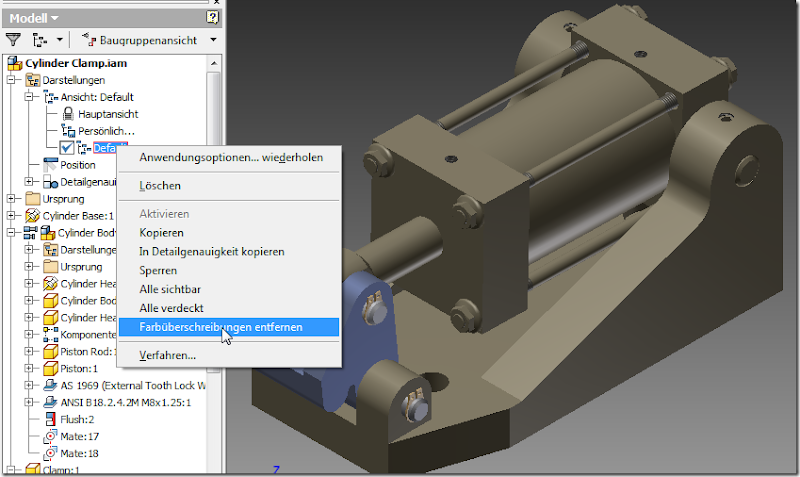Click the Piston Rod component icon
The height and width of the screenshot is (477, 800).
[50, 352]
